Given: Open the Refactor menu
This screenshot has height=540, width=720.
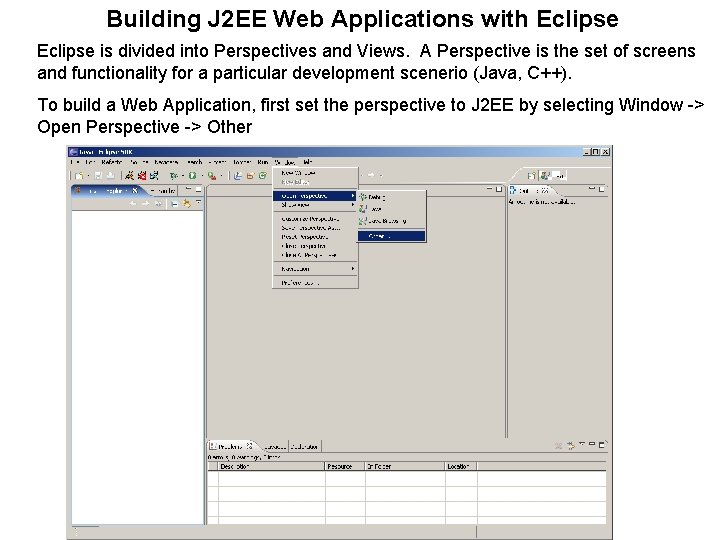Looking at the screenshot, I should pos(112,162).
